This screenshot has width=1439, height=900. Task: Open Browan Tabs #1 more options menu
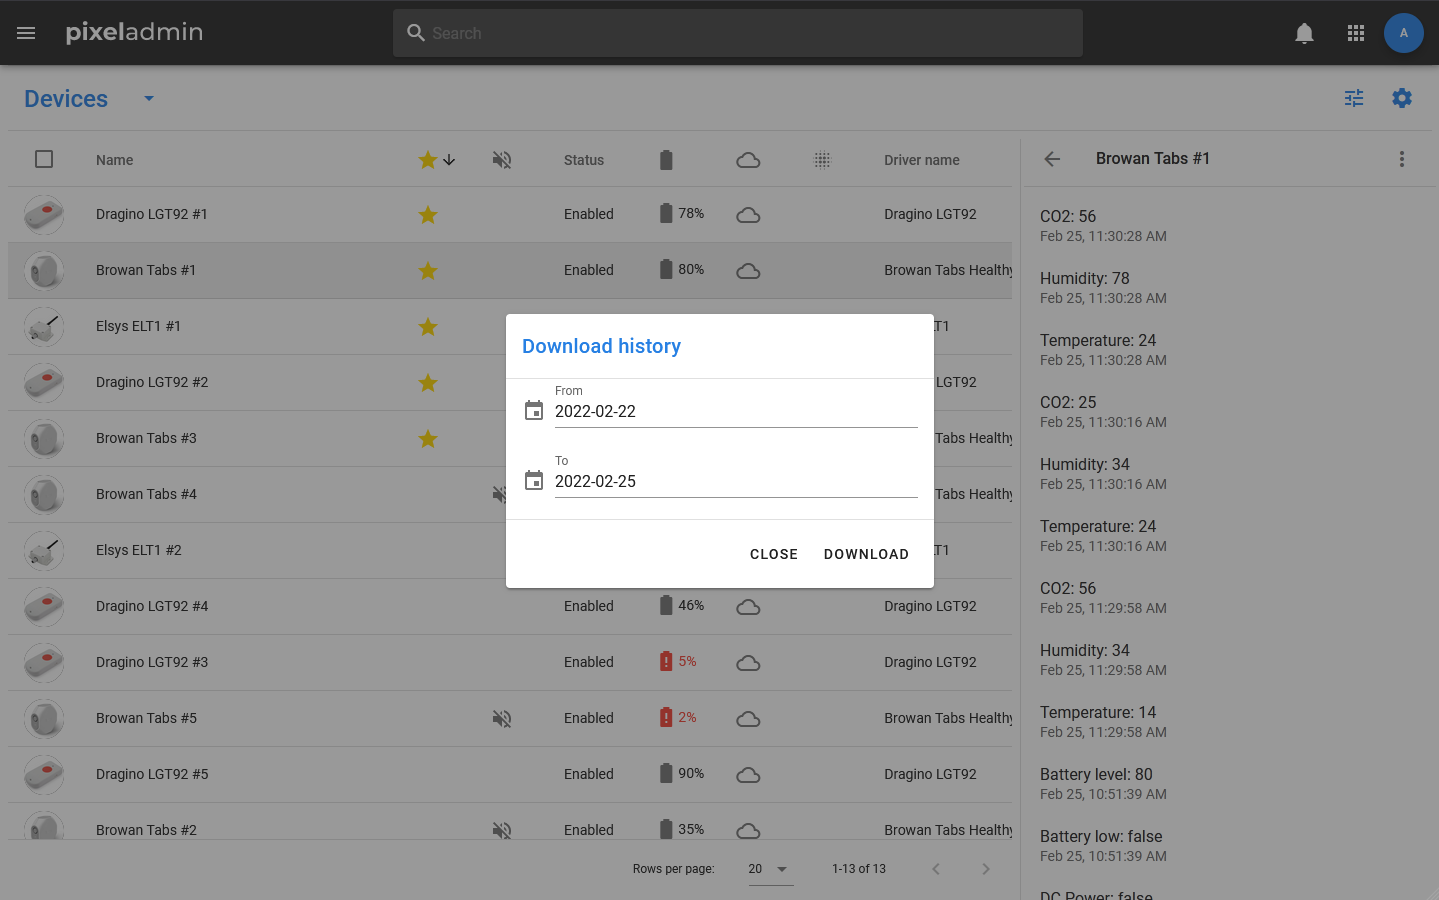point(1401,159)
